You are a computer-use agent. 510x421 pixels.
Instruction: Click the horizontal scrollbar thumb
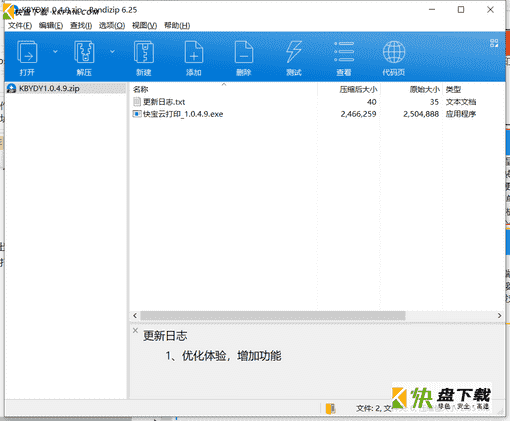click(273, 315)
